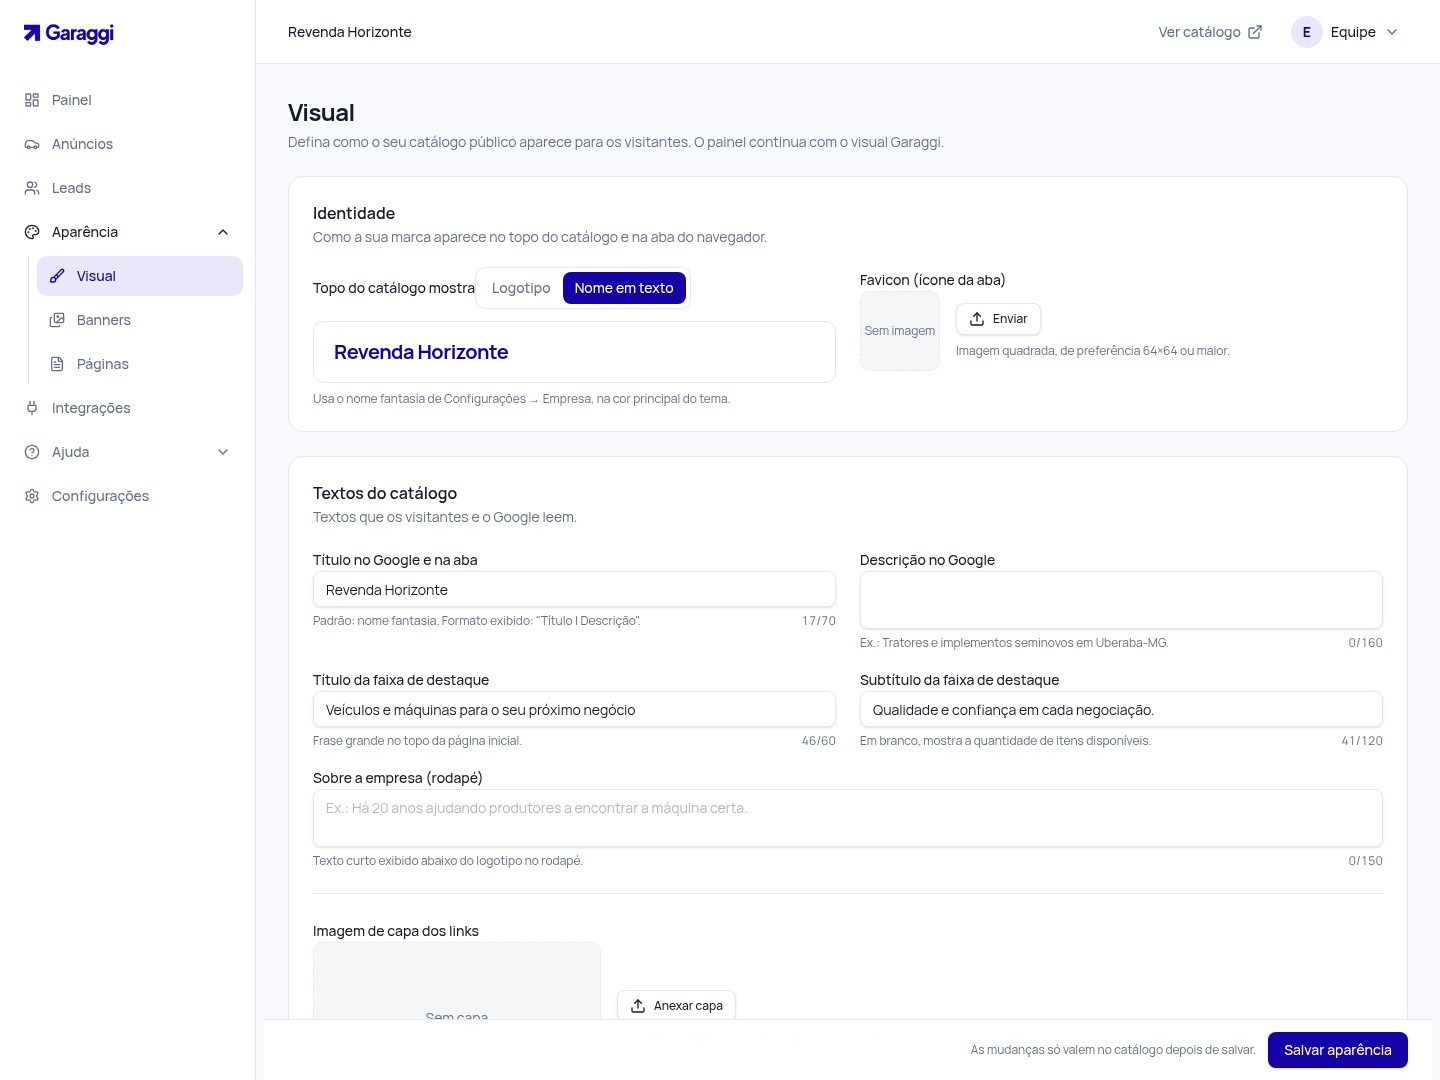Navigate to Anúncios

[127, 144]
